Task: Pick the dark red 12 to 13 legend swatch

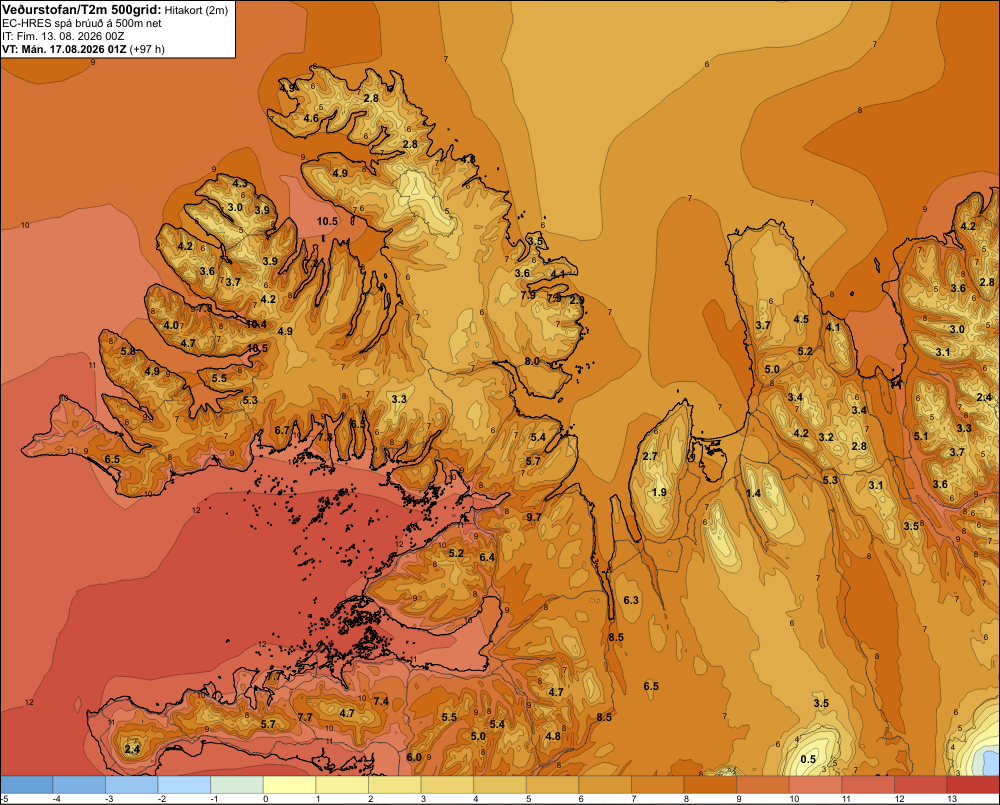Action: [920, 784]
